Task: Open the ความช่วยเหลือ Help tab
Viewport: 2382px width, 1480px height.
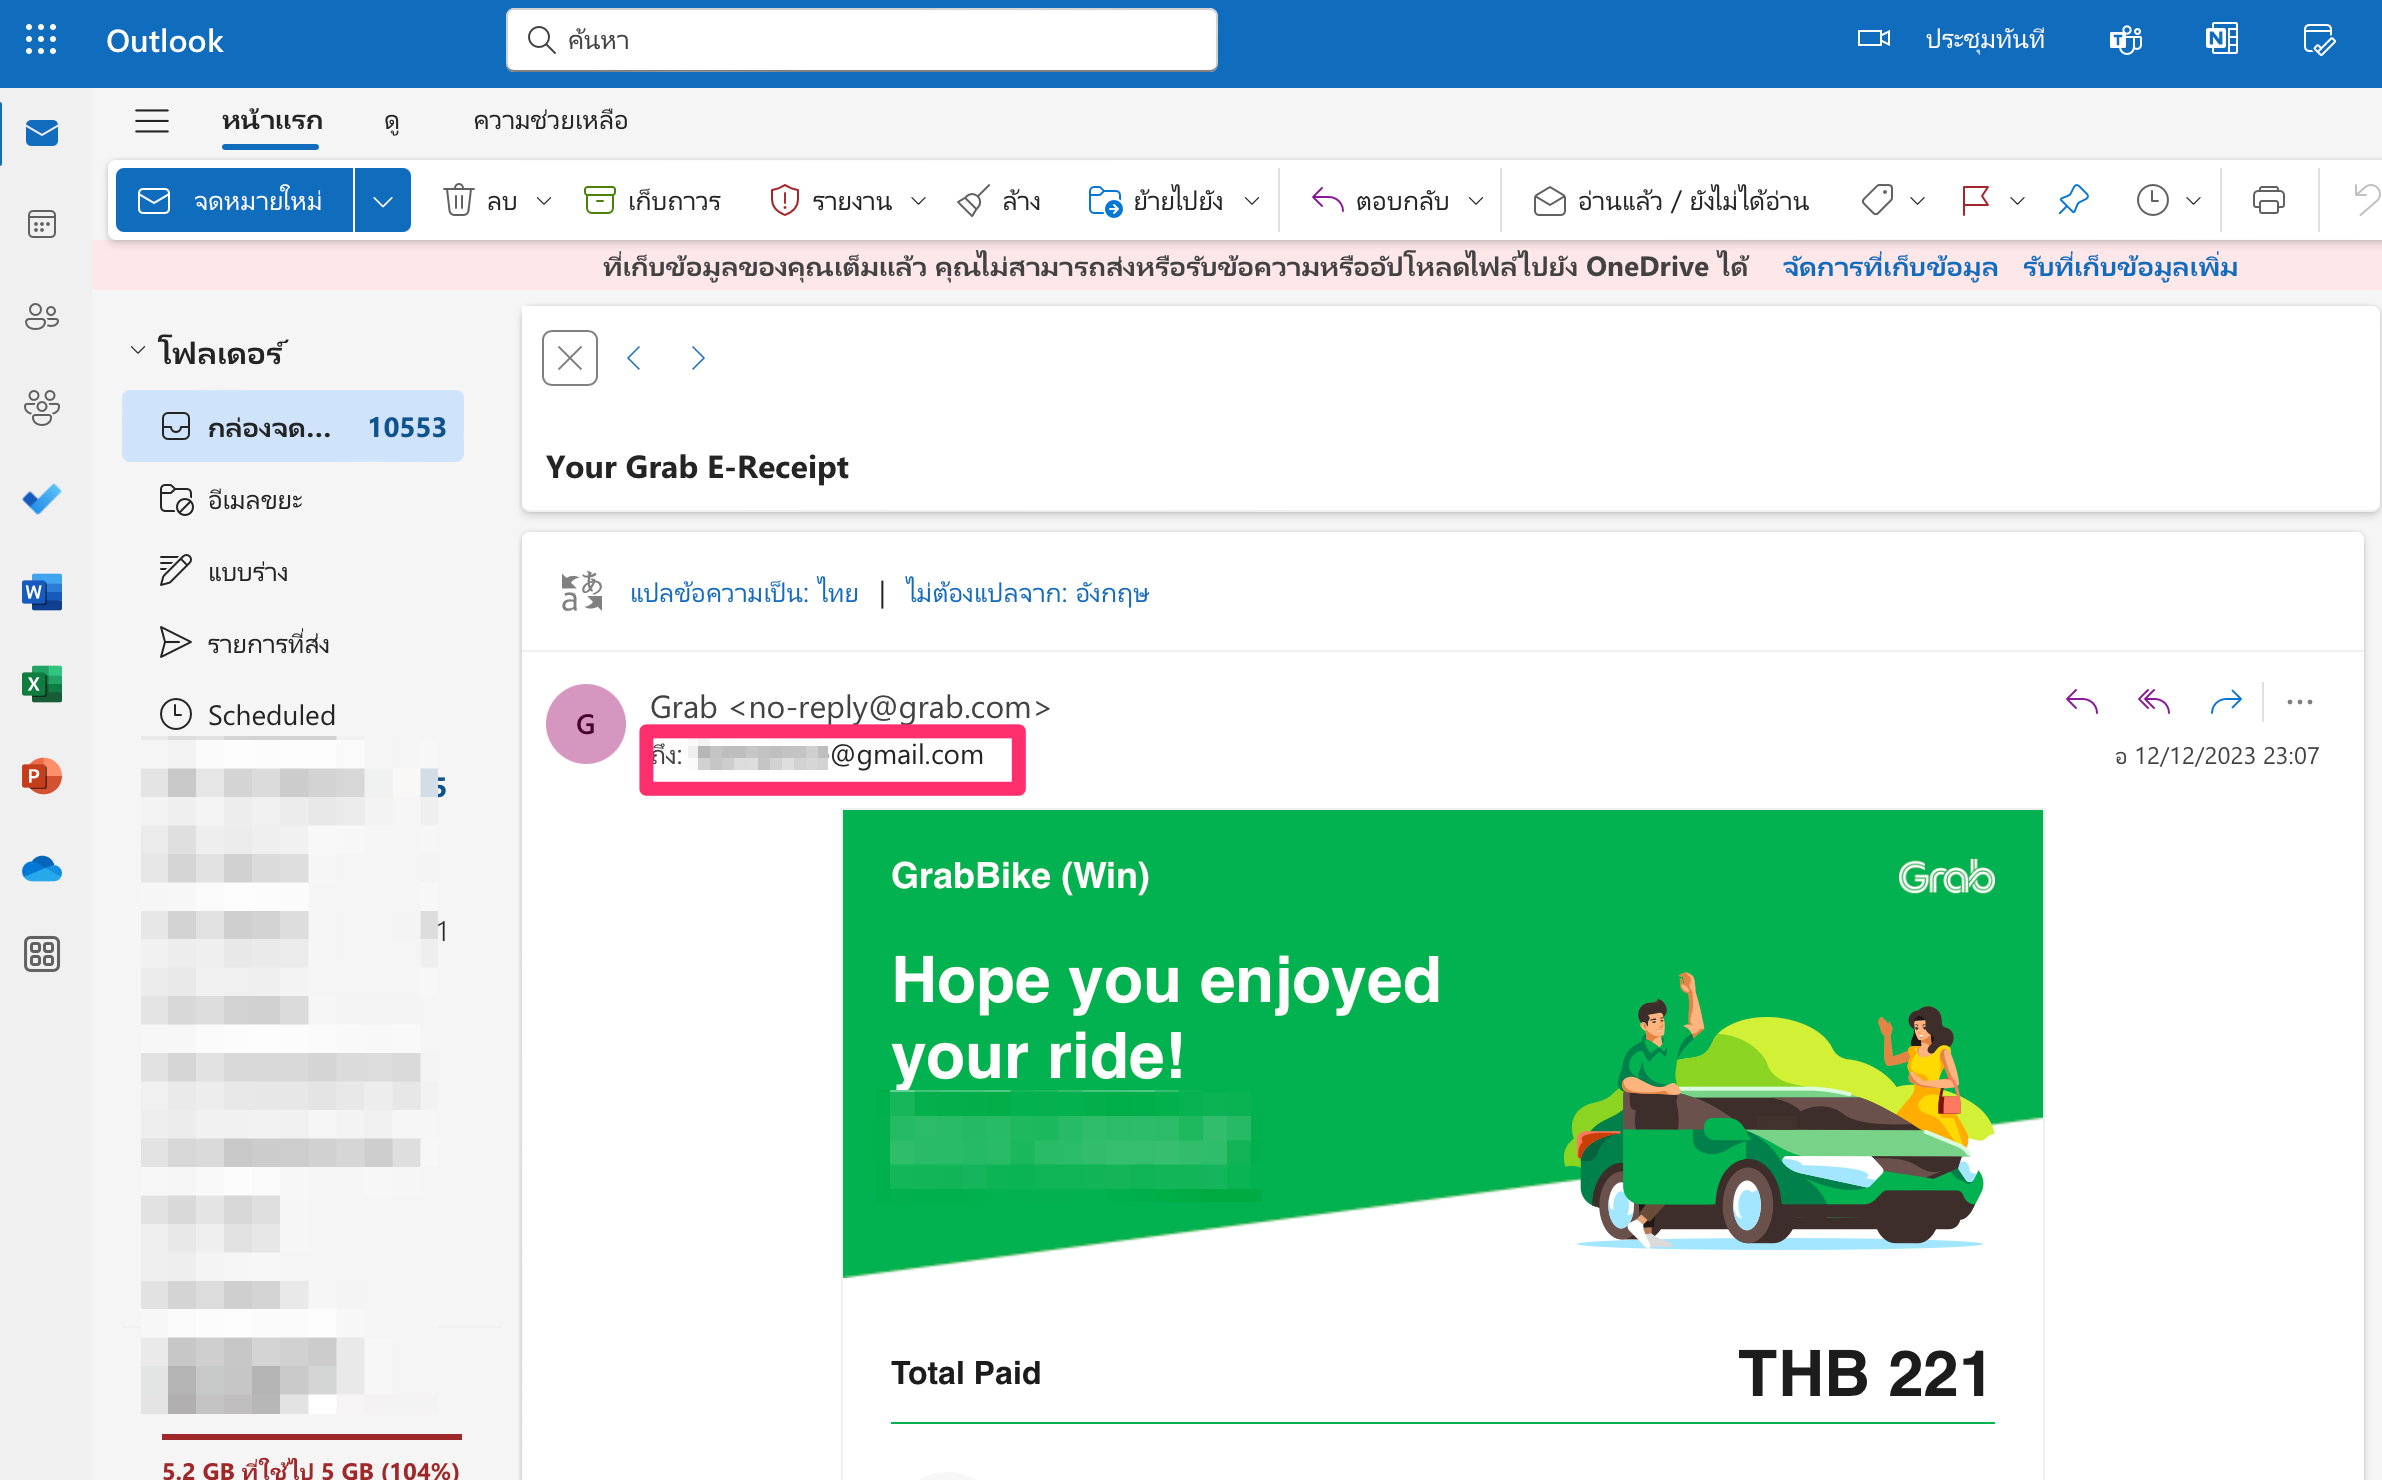Action: coord(550,121)
